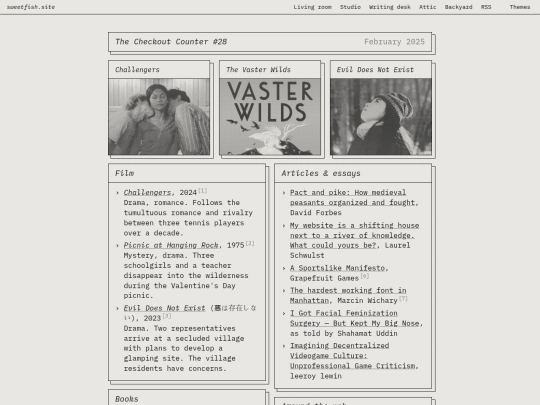The width and height of the screenshot is (540, 405).
Task: Open the Studio nav item
Action: pos(350,7)
